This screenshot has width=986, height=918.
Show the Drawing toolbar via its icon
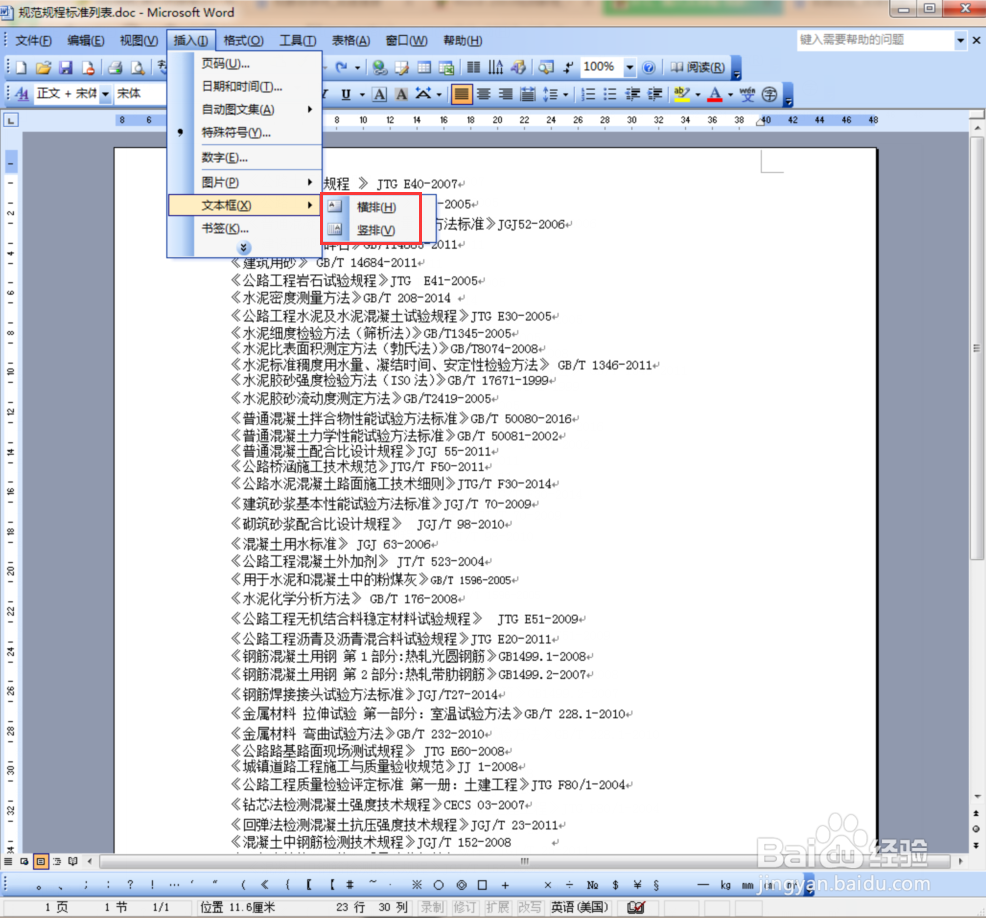[x=516, y=67]
